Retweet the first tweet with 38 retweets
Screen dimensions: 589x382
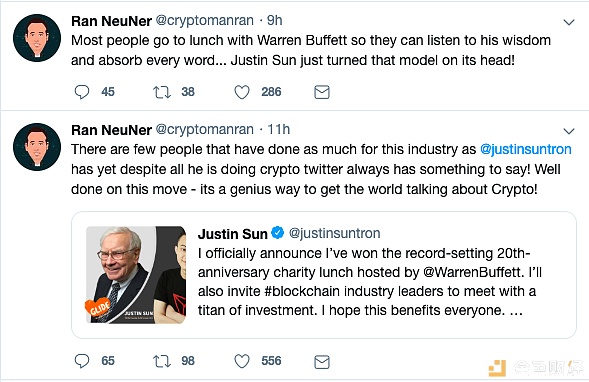click(162, 92)
